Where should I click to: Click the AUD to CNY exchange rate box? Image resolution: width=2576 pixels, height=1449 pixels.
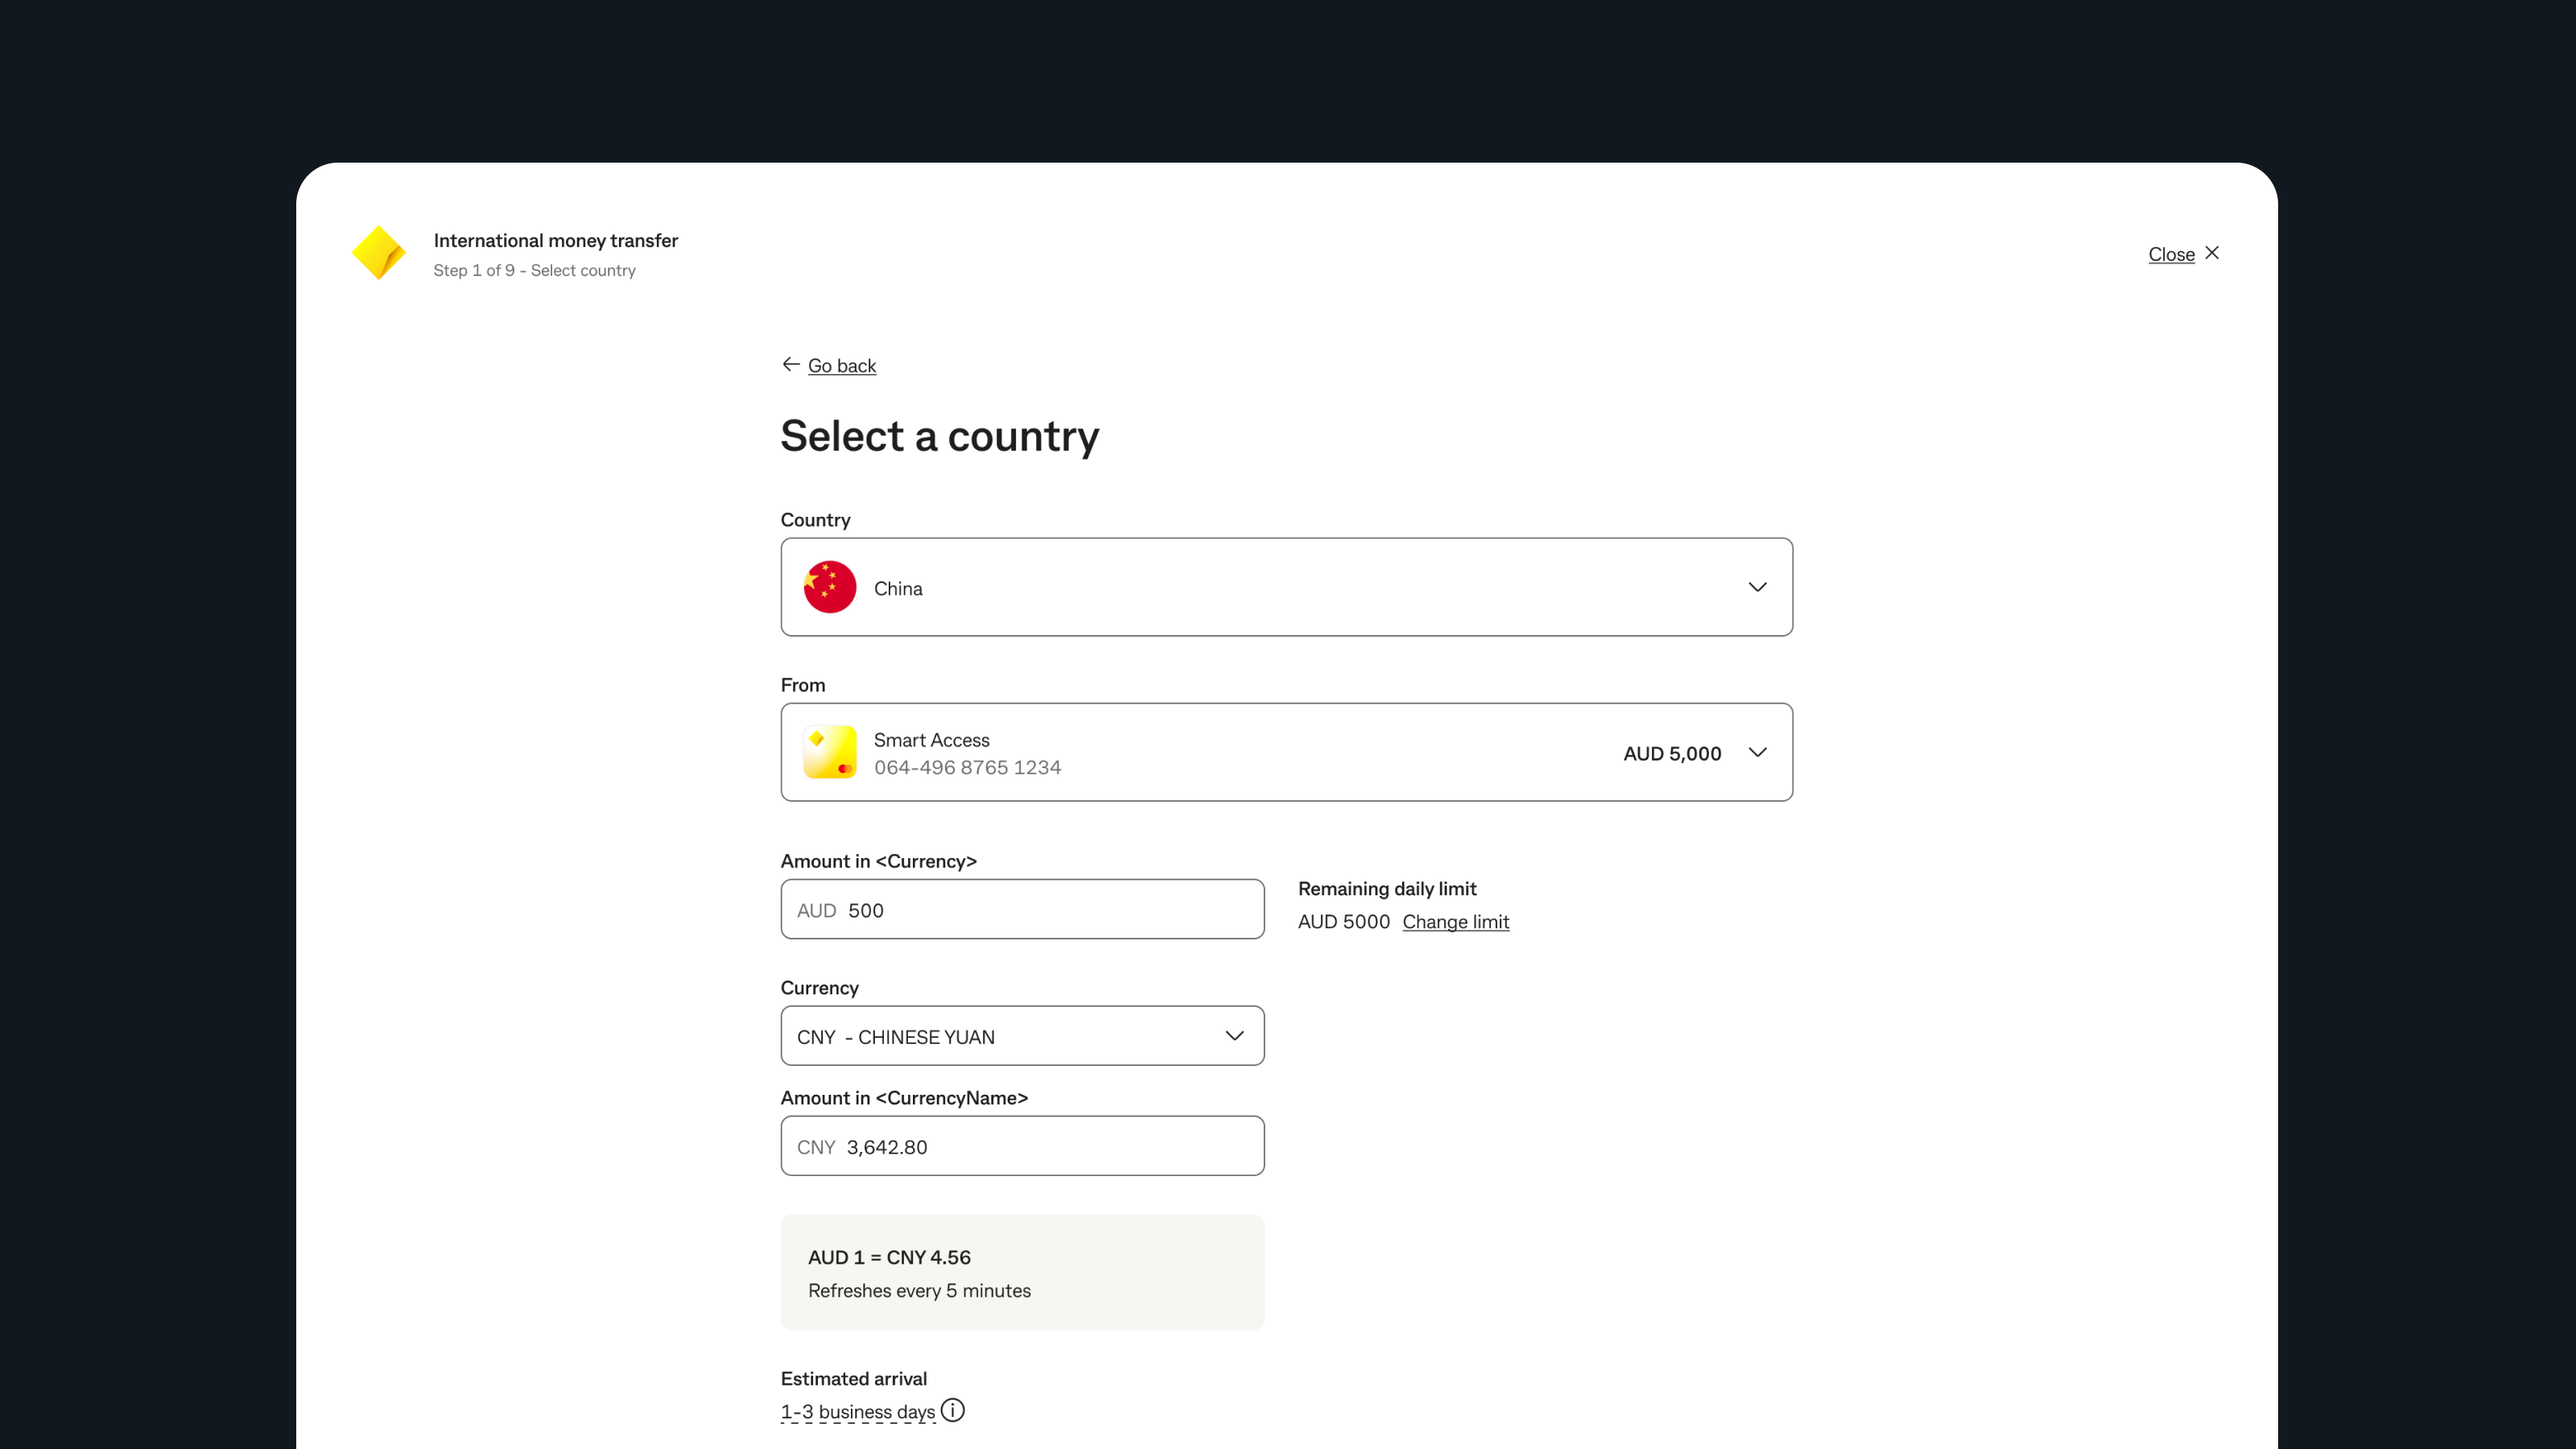pos(1021,1271)
